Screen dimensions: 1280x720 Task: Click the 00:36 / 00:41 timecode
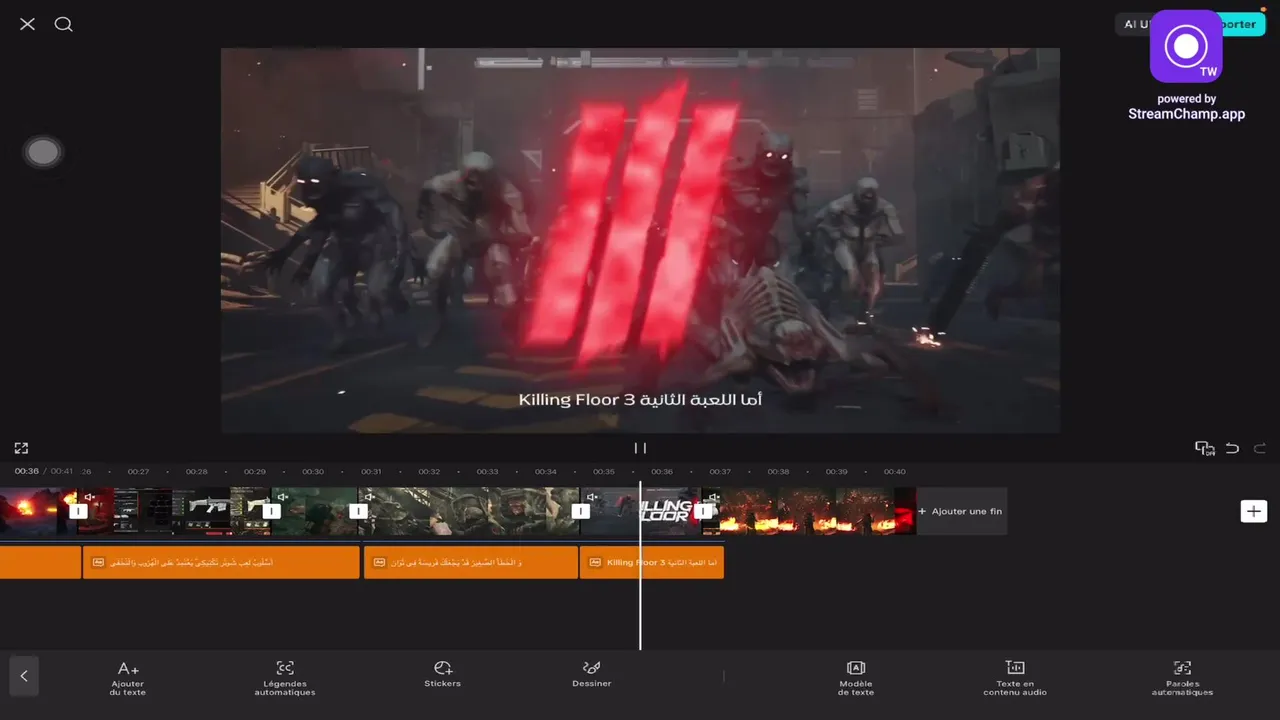44,471
